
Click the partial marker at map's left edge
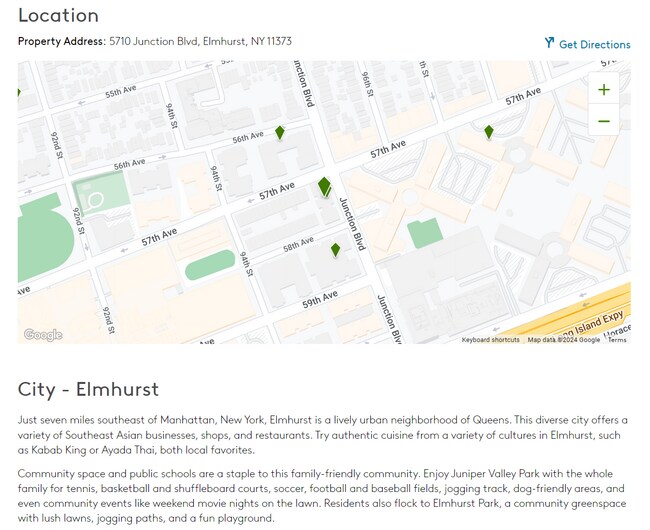(19, 93)
